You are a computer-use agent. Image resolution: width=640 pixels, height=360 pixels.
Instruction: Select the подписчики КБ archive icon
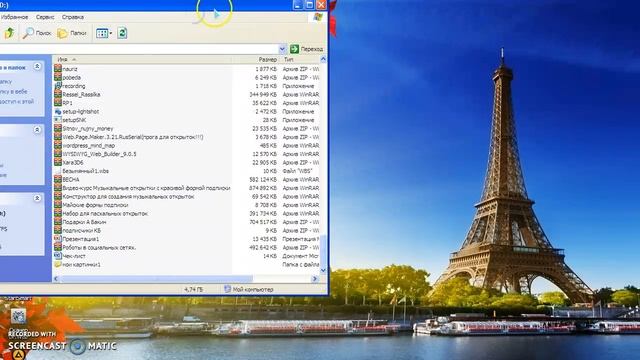58,231
